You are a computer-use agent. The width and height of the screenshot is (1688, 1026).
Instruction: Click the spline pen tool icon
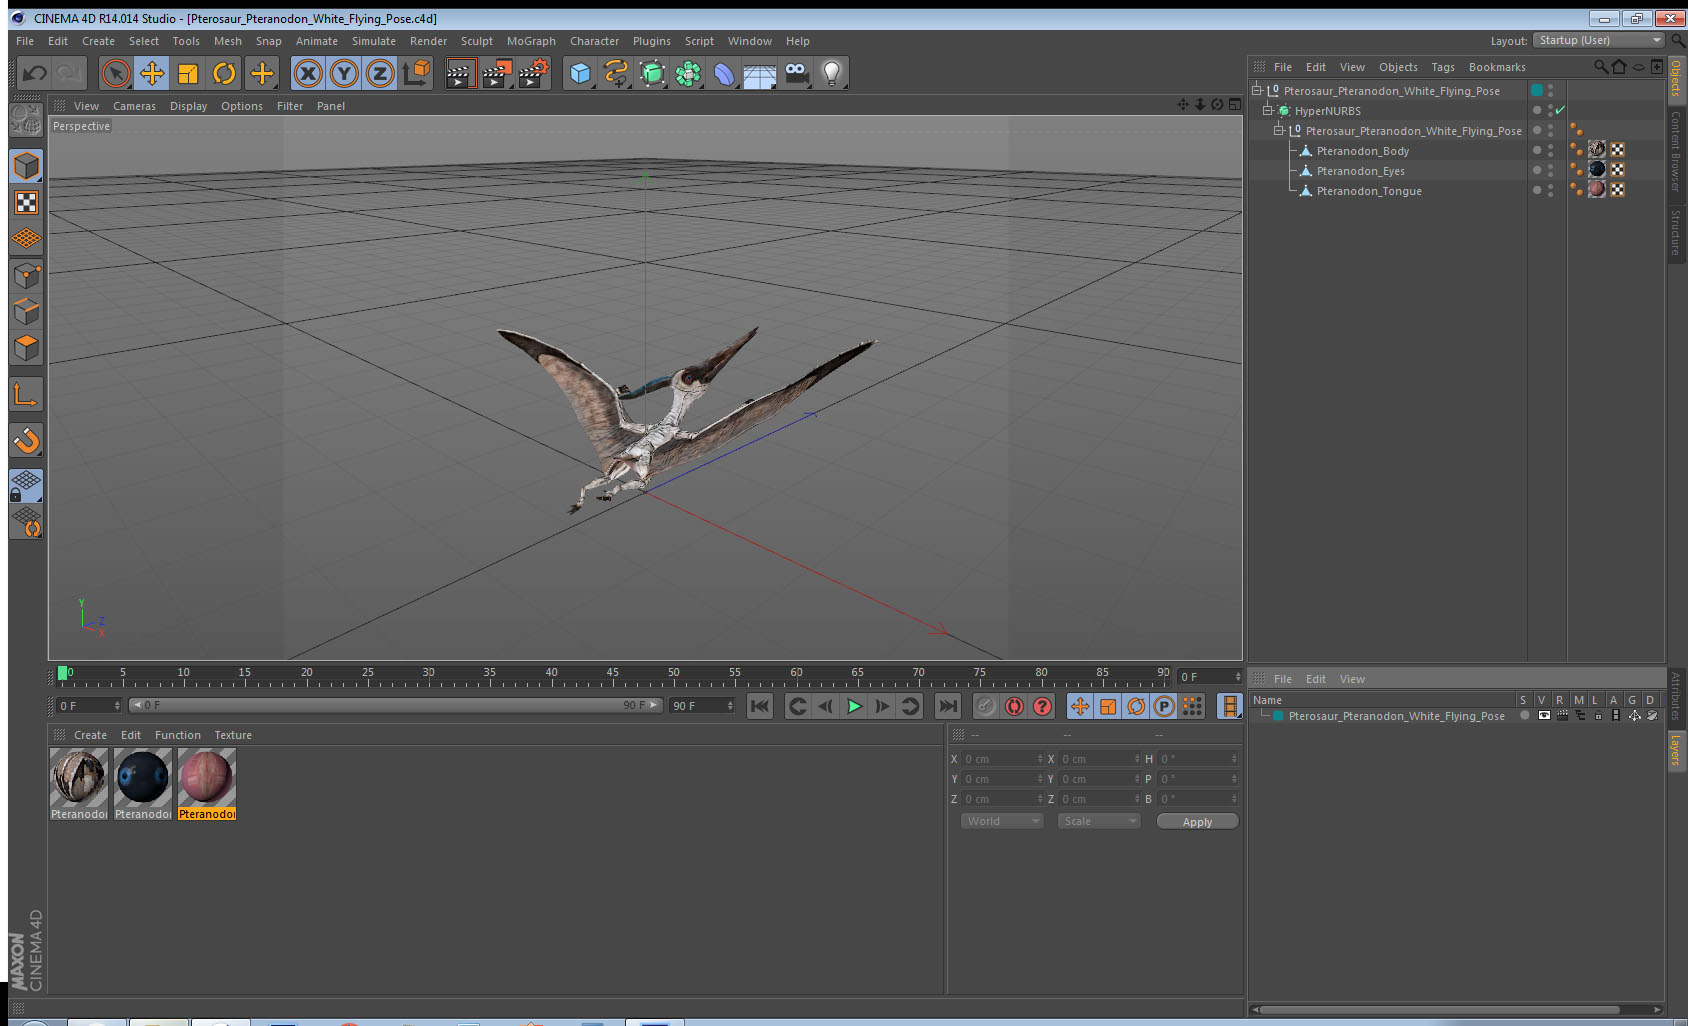[616, 73]
